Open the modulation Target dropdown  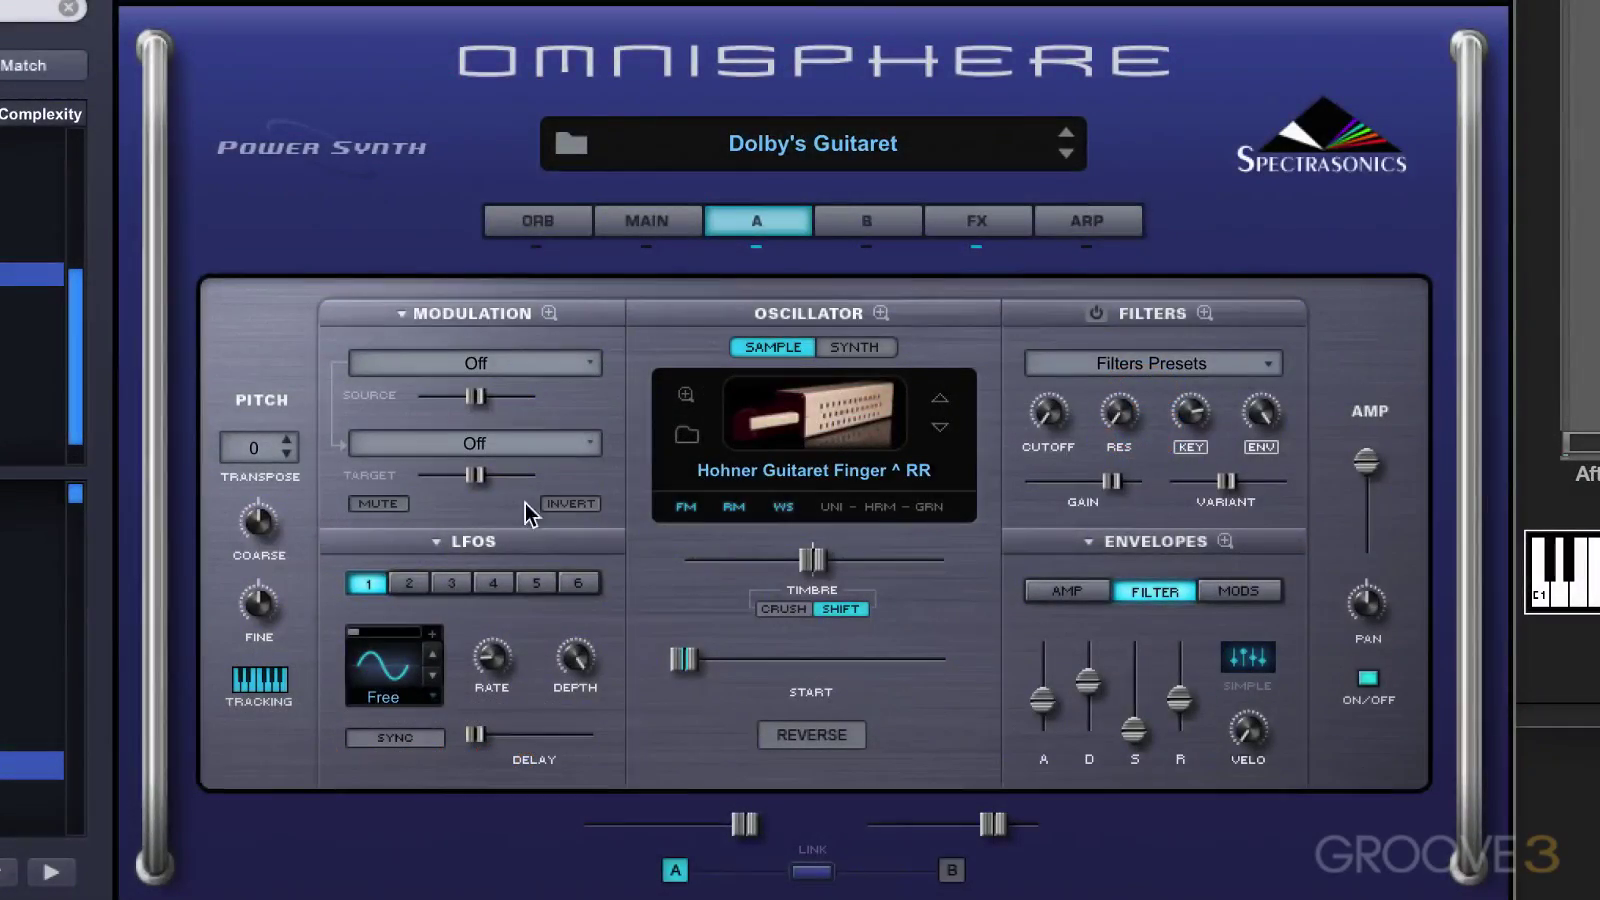pyautogui.click(x=475, y=443)
